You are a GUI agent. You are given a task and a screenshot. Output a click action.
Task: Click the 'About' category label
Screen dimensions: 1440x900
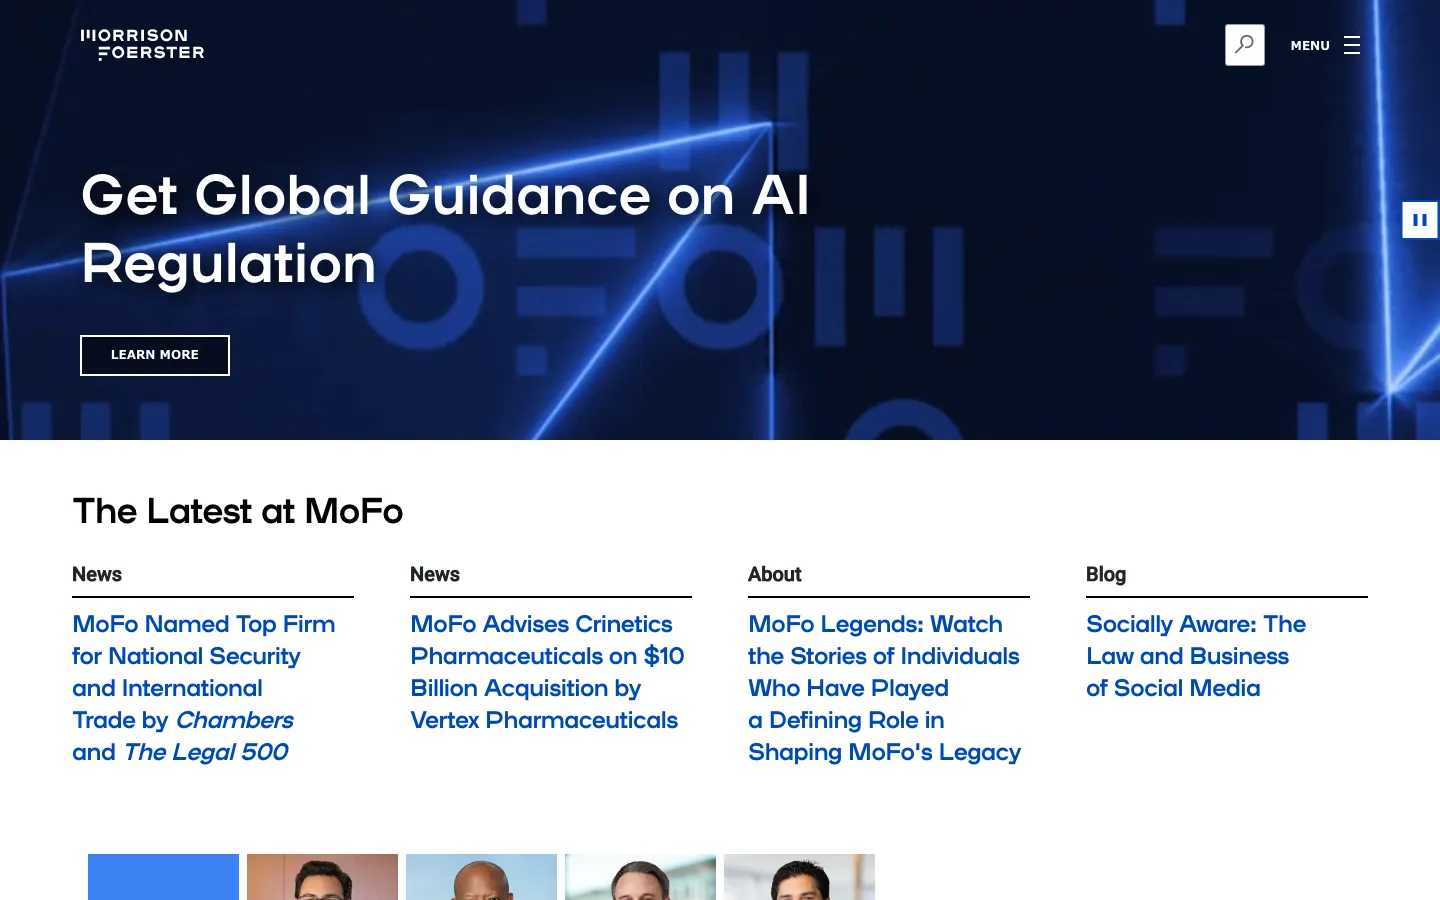click(x=775, y=574)
